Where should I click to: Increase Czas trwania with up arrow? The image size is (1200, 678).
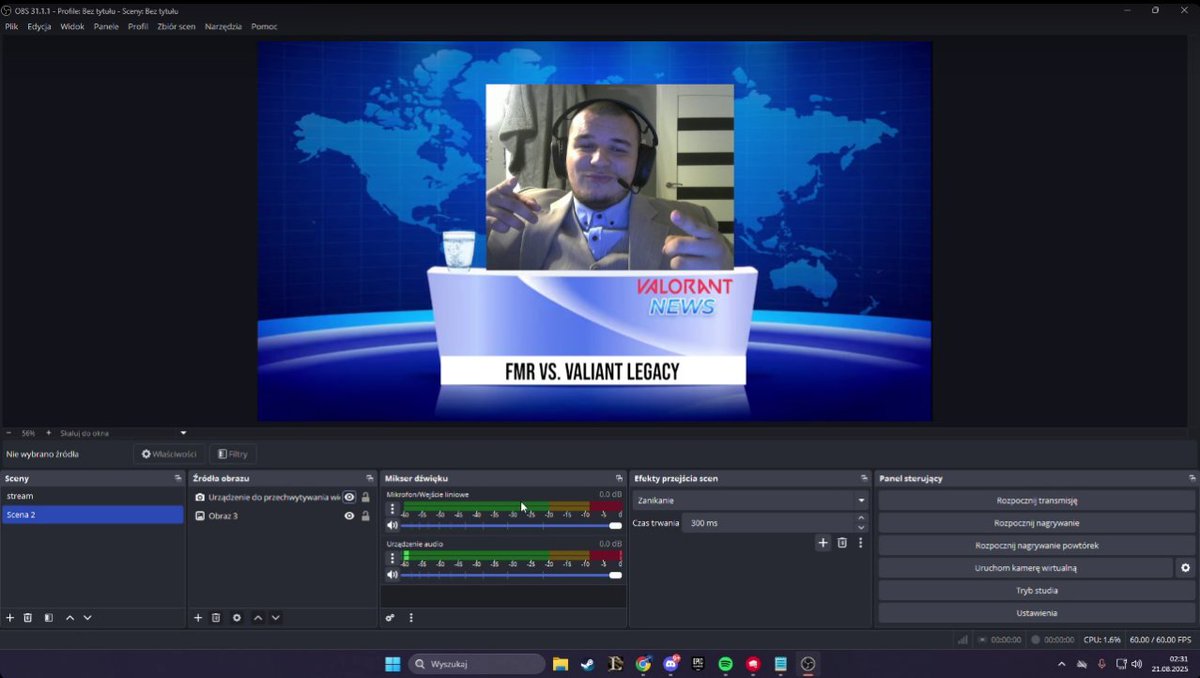click(x=861, y=518)
